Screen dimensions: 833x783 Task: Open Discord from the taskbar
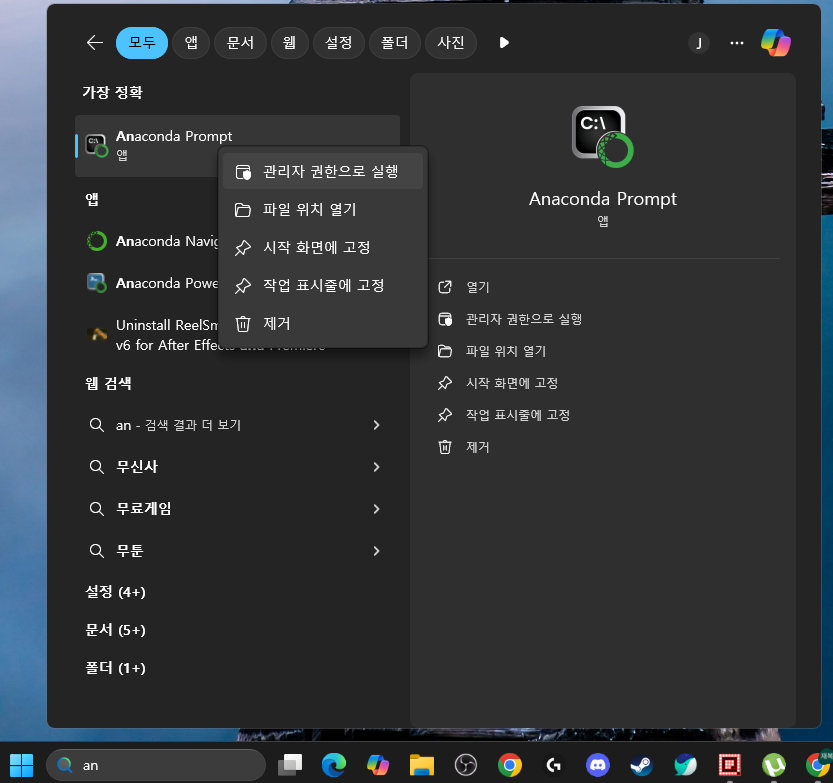tap(598, 765)
